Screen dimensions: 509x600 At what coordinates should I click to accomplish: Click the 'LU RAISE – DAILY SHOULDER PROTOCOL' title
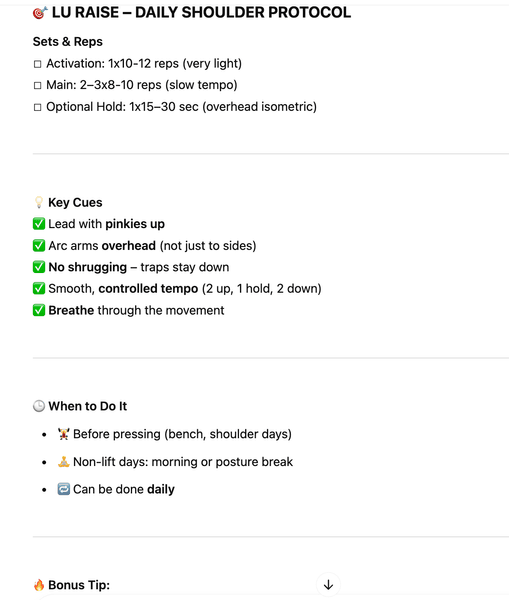coord(201,13)
